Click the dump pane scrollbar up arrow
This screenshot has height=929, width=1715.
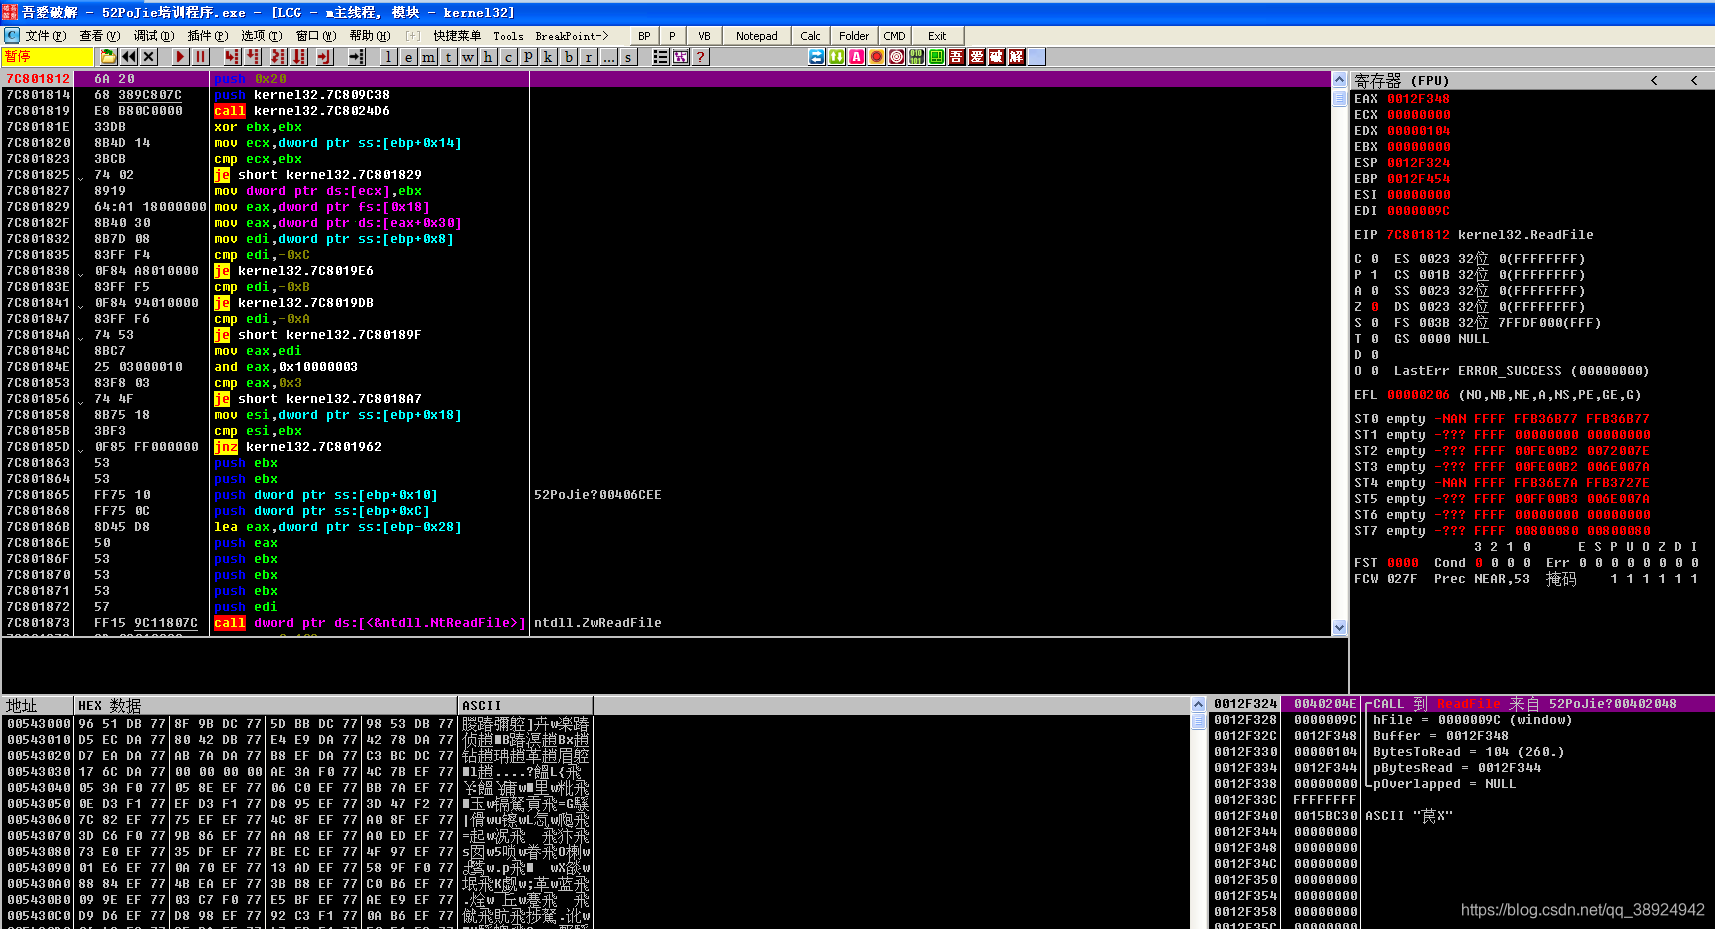(1198, 705)
